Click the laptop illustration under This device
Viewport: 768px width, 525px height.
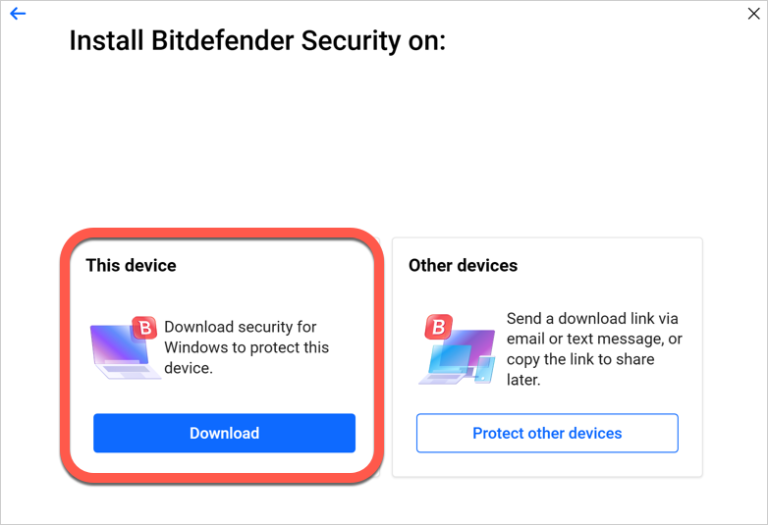click(118, 353)
